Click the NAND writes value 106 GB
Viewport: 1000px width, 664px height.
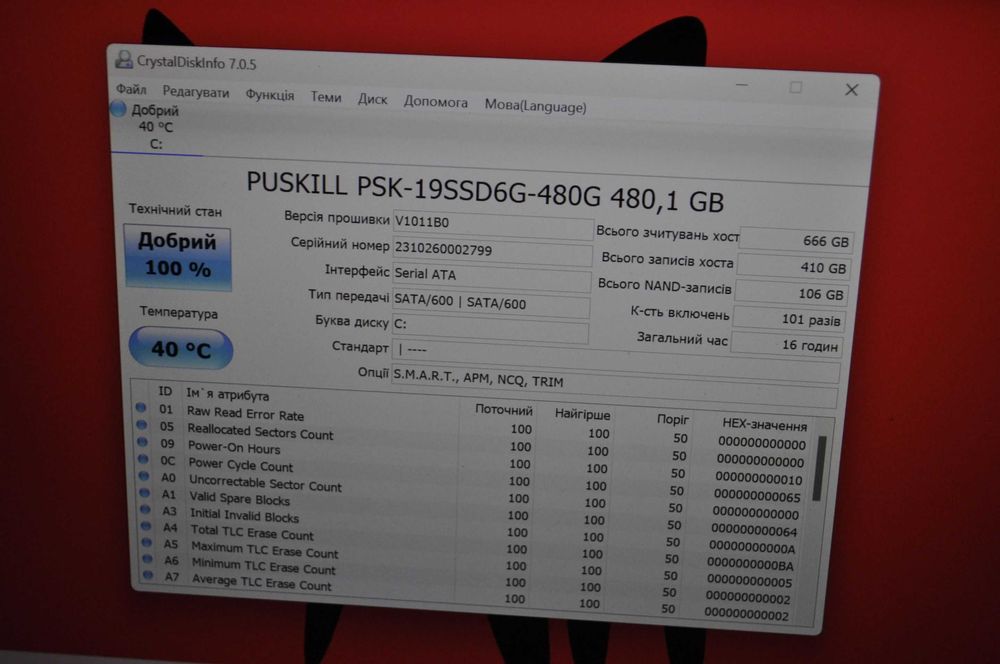coord(791,293)
